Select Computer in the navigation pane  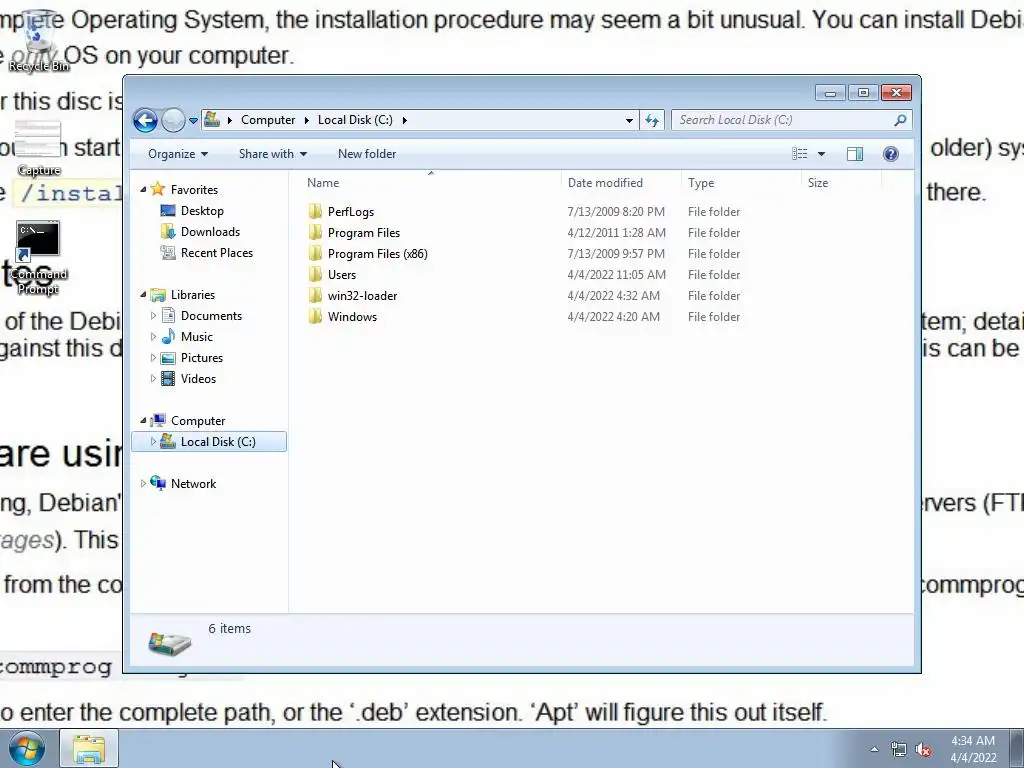point(198,421)
